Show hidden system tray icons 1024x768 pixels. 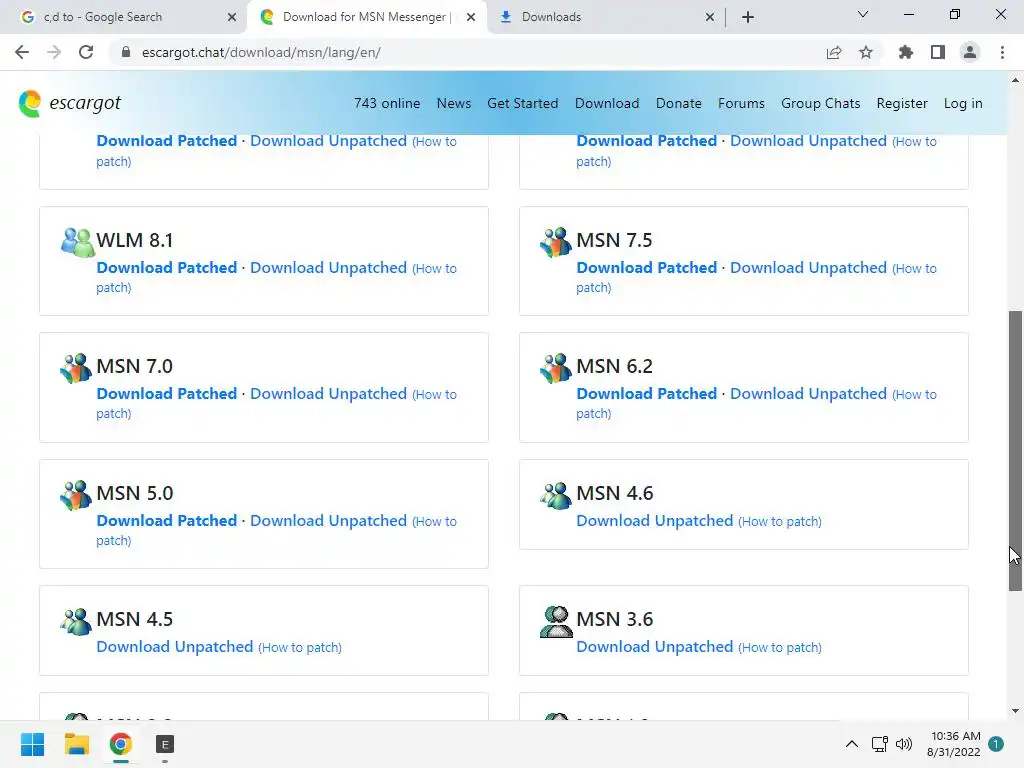(x=852, y=744)
